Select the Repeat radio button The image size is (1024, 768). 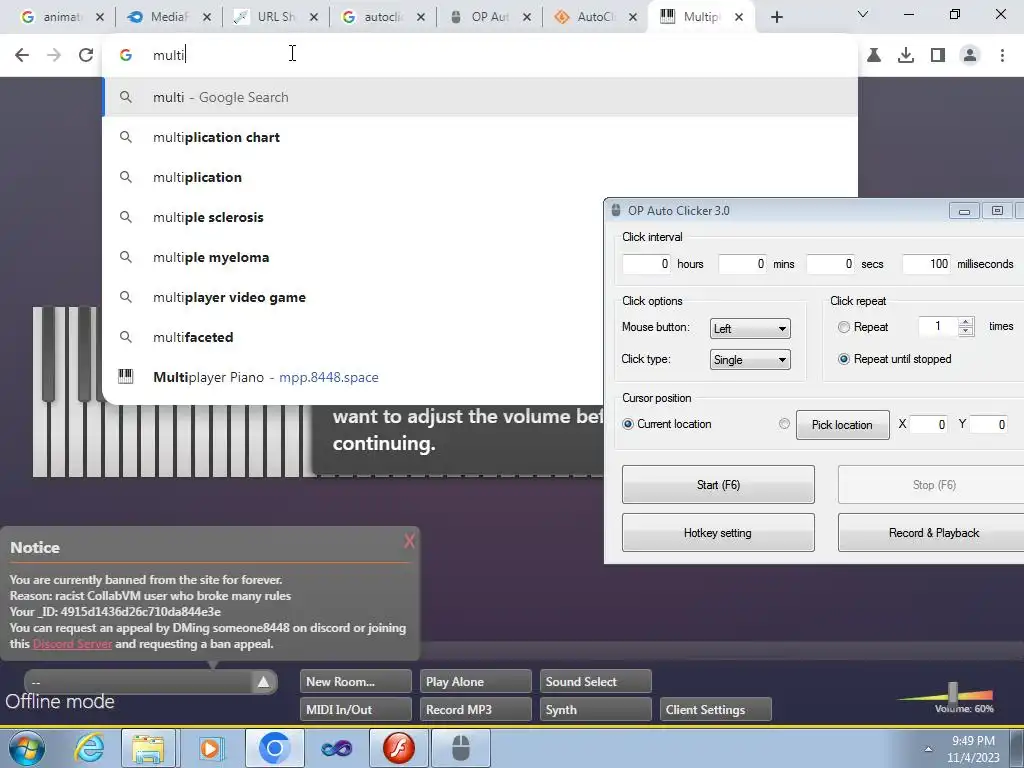[844, 327]
